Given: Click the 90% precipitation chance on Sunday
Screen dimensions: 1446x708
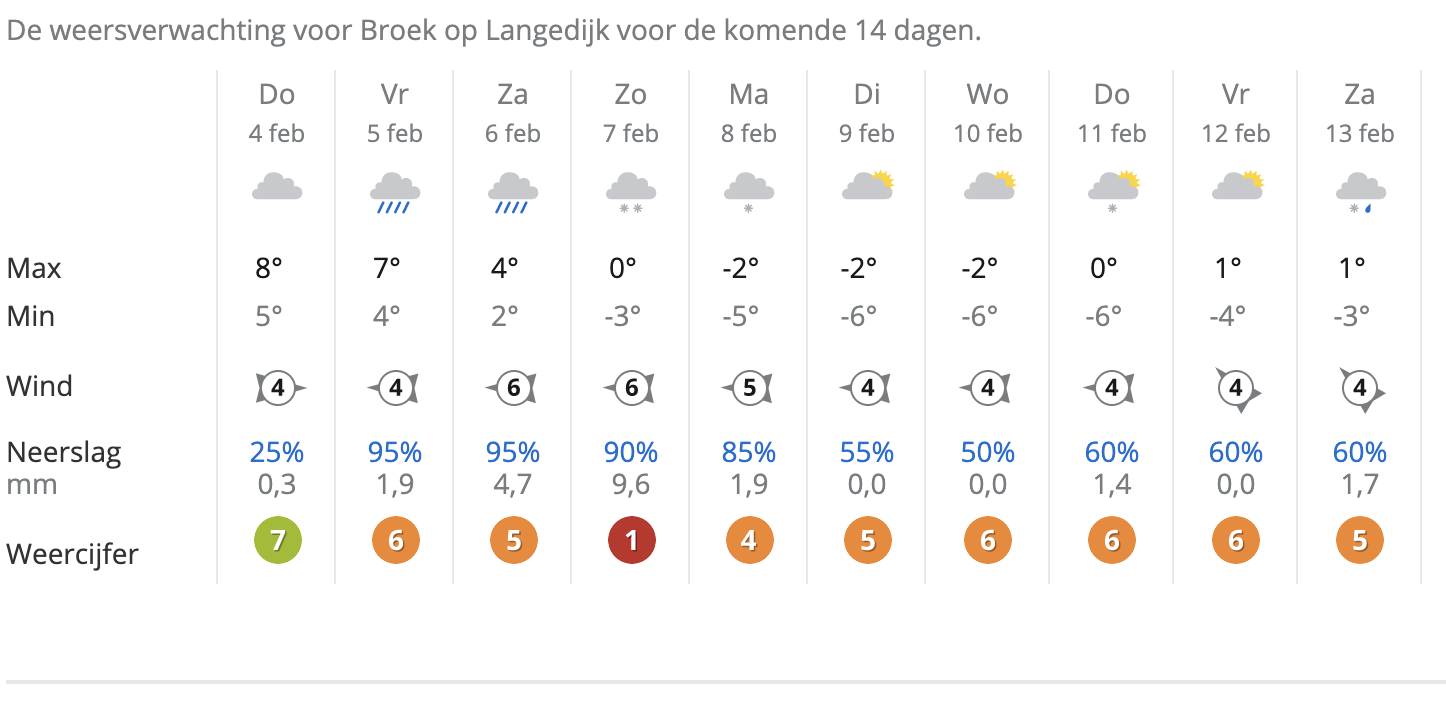Looking at the screenshot, I should click(x=631, y=452).
